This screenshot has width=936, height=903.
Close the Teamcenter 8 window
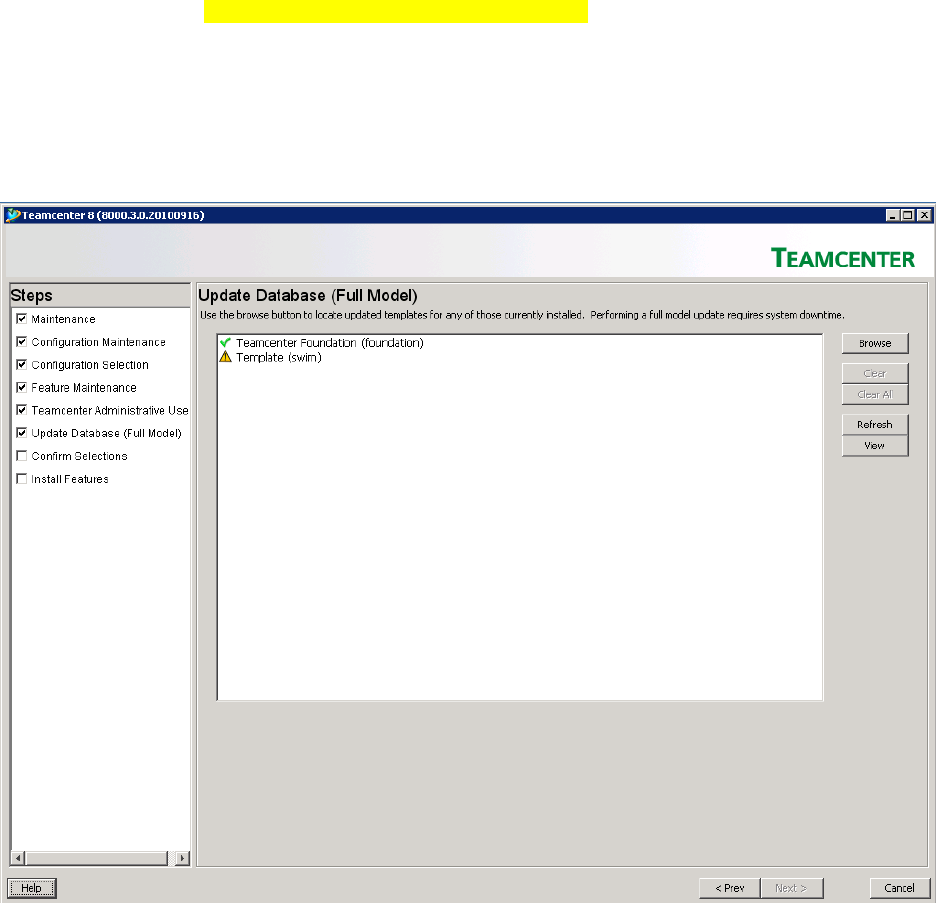click(x=924, y=215)
